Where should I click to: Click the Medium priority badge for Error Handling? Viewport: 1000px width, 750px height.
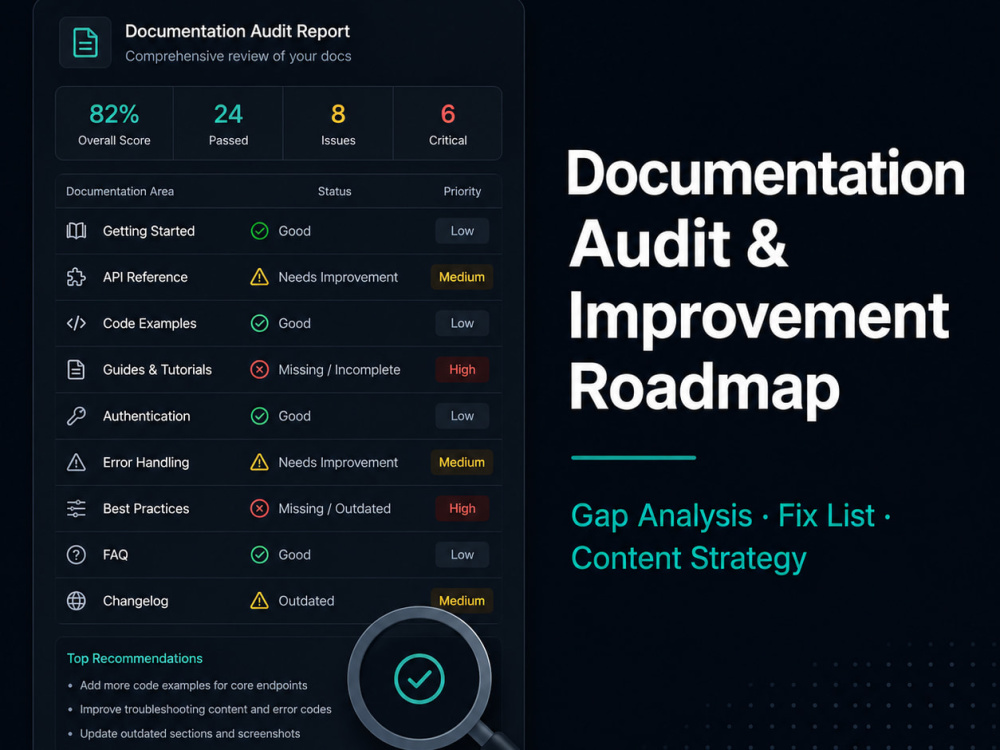(x=462, y=462)
